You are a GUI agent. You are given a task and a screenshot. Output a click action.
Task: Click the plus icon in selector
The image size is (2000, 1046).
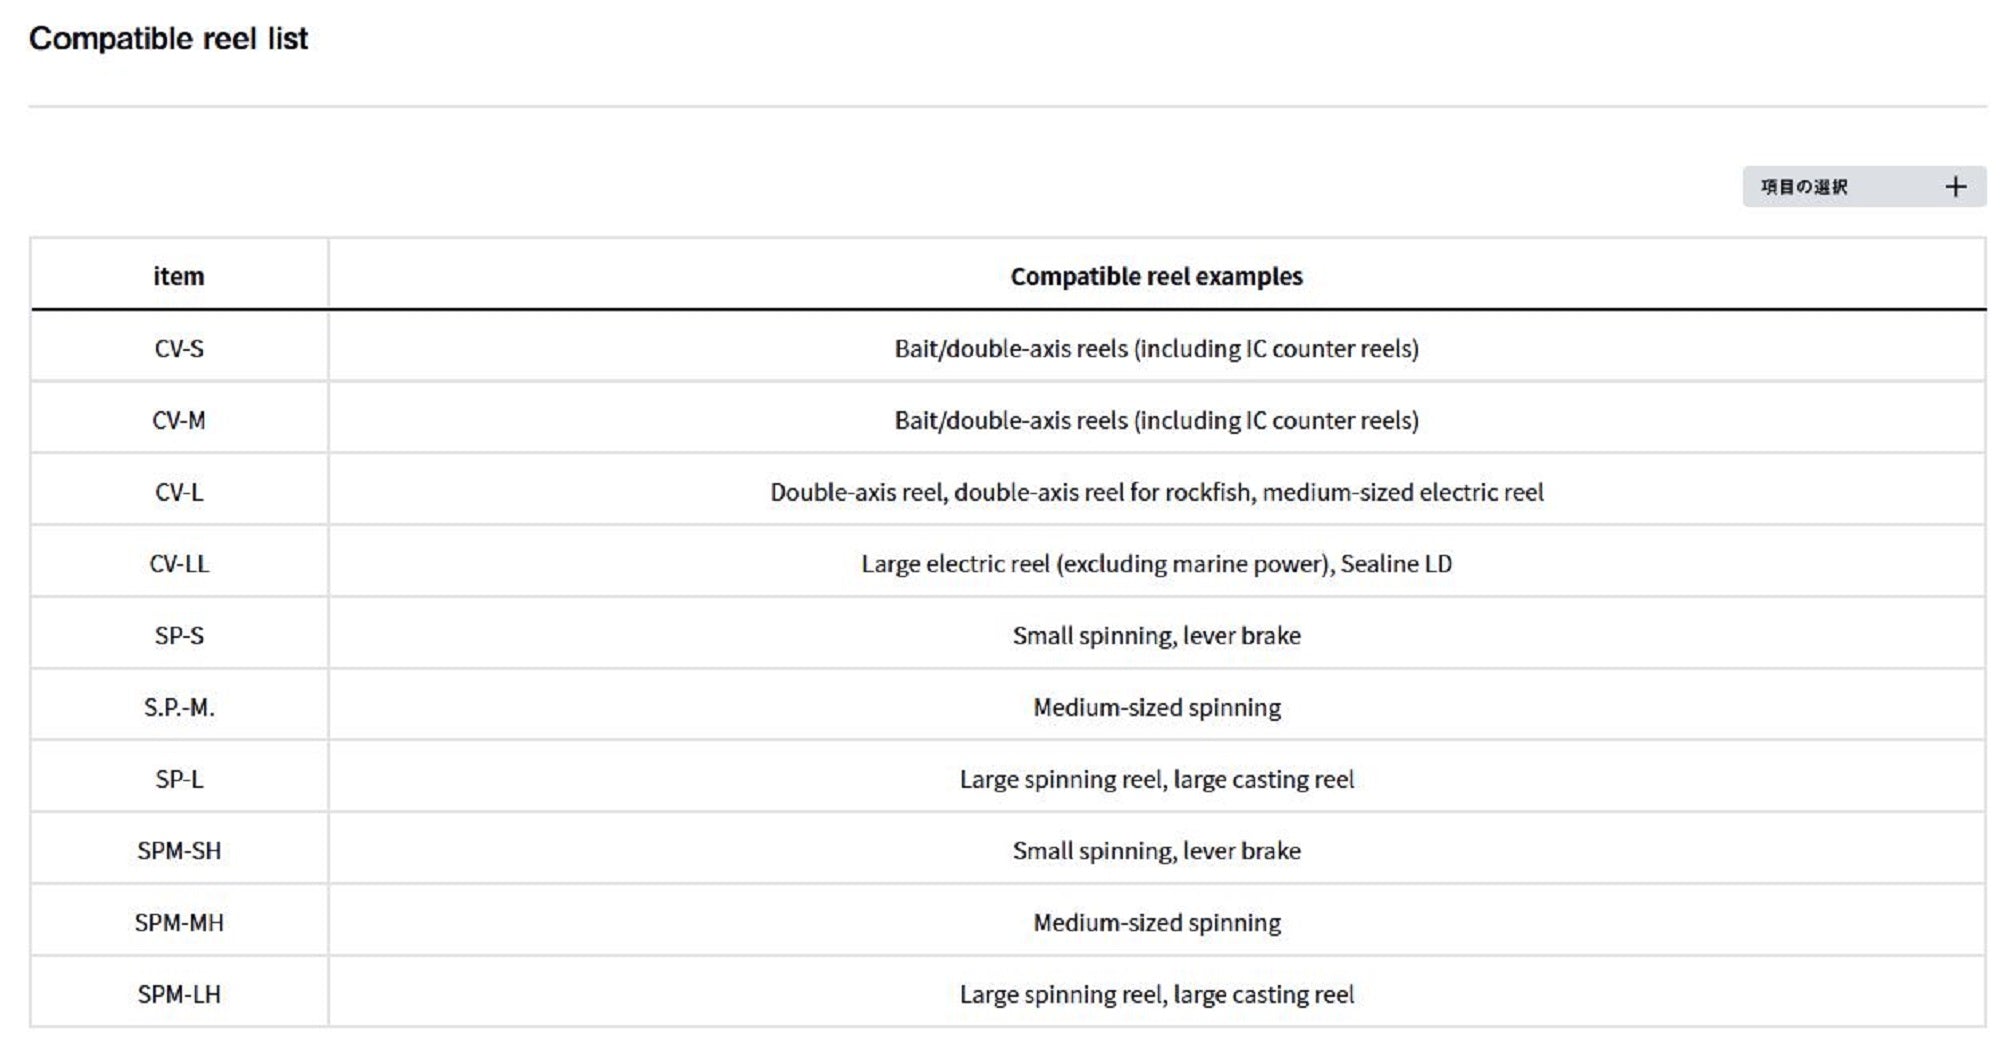1955,187
